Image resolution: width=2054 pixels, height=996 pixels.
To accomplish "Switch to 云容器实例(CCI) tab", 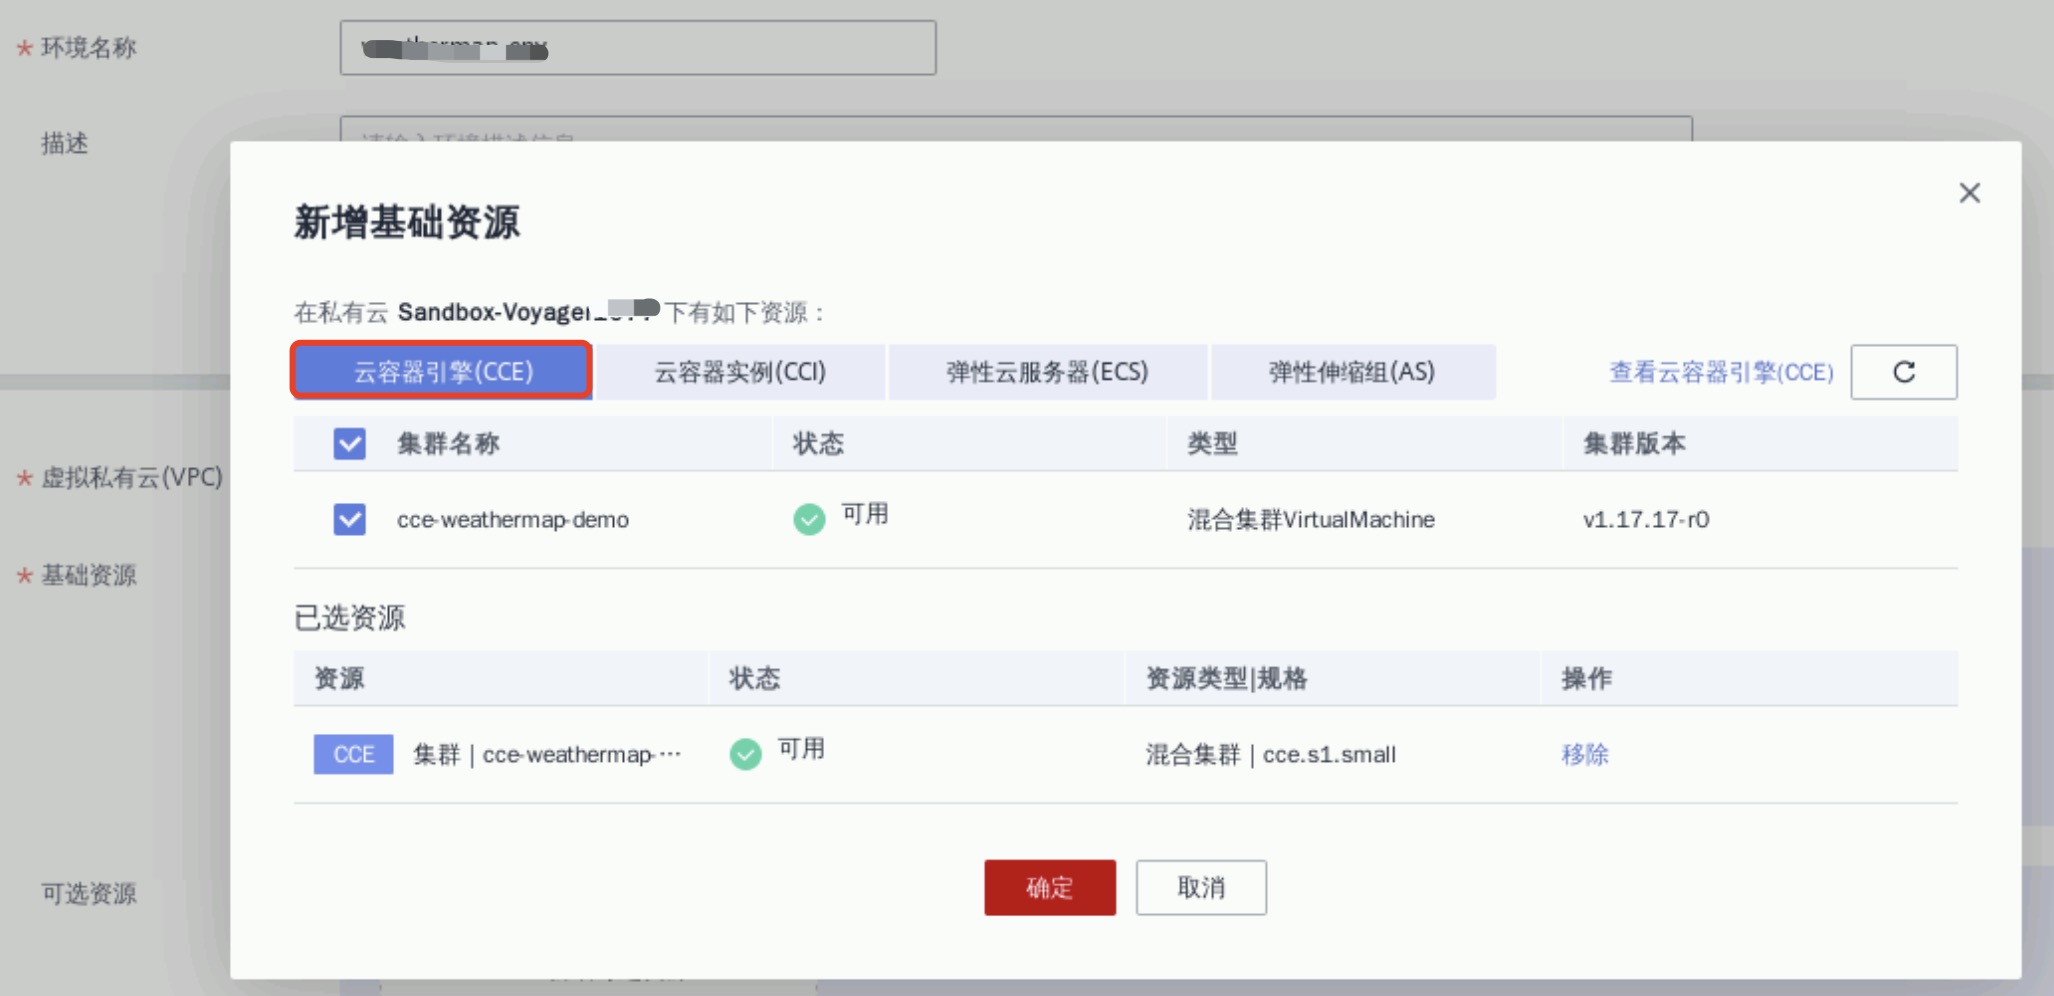I will [x=740, y=372].
